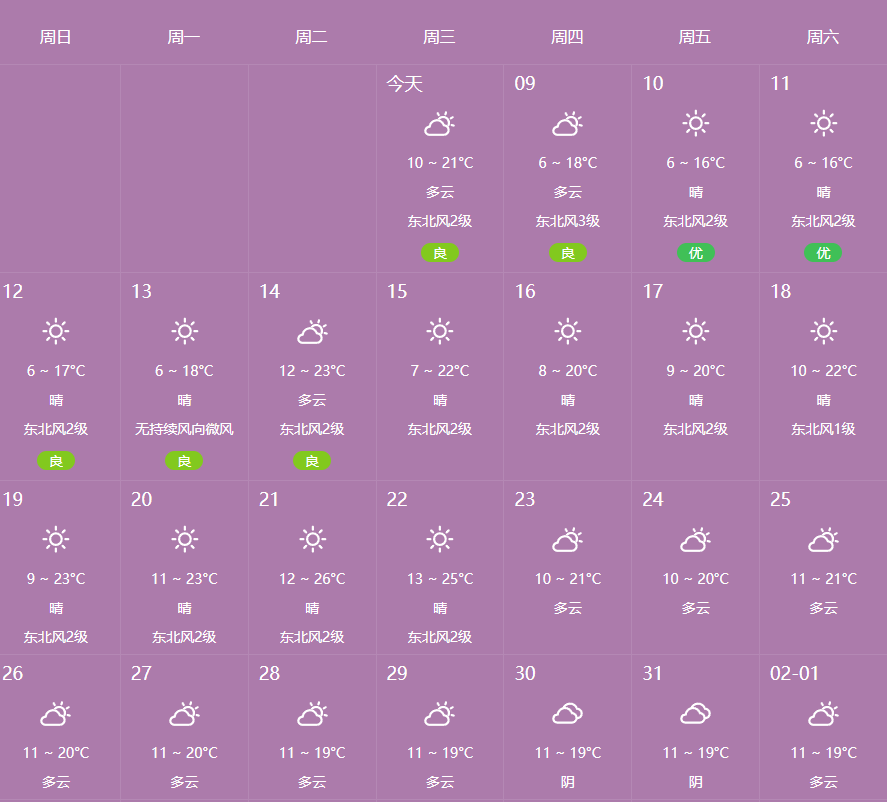Click the date number 17
Viewport: 887px width, 802px height.
(653, 291)
